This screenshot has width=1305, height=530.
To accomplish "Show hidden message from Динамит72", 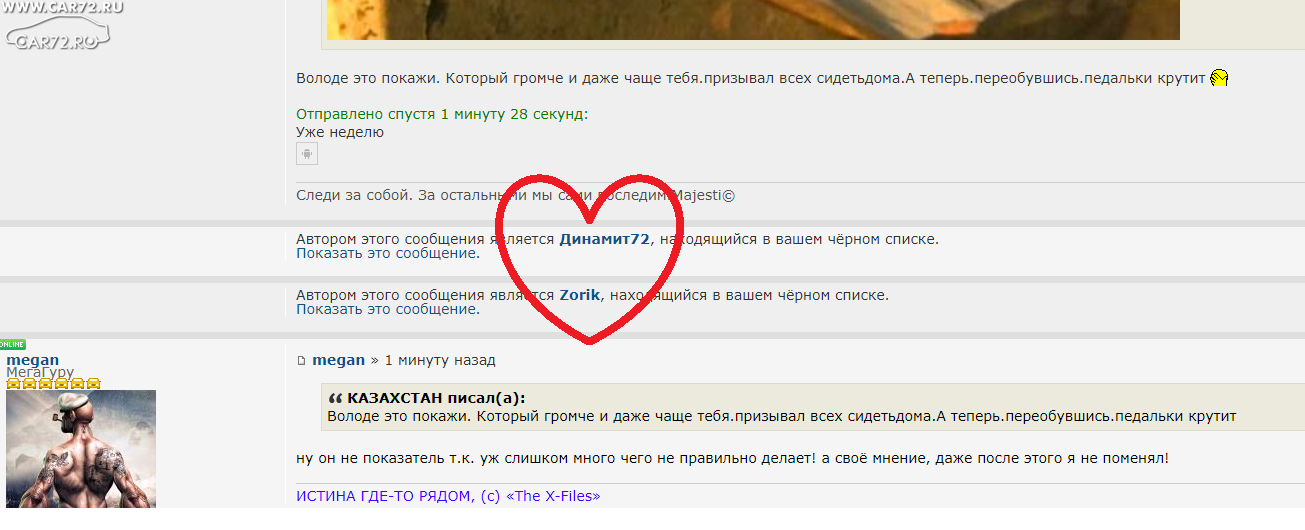I will tap(387, 253).
